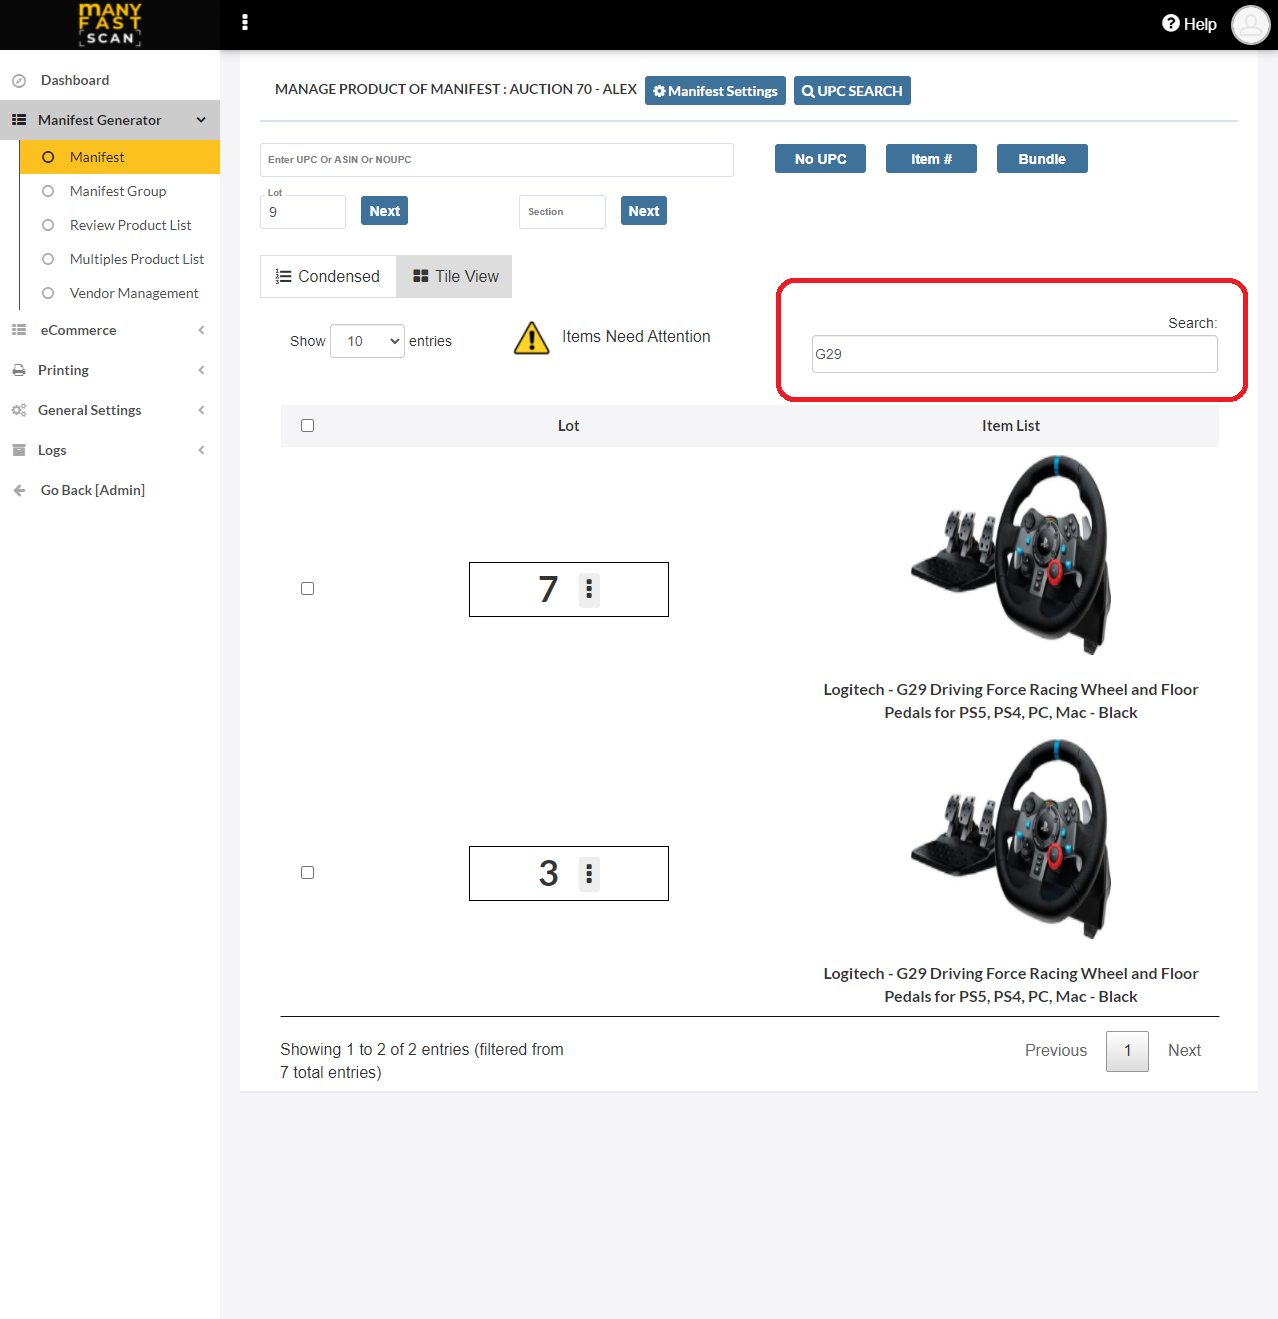Sort by the Item List column header

(x=1011, y=426)
